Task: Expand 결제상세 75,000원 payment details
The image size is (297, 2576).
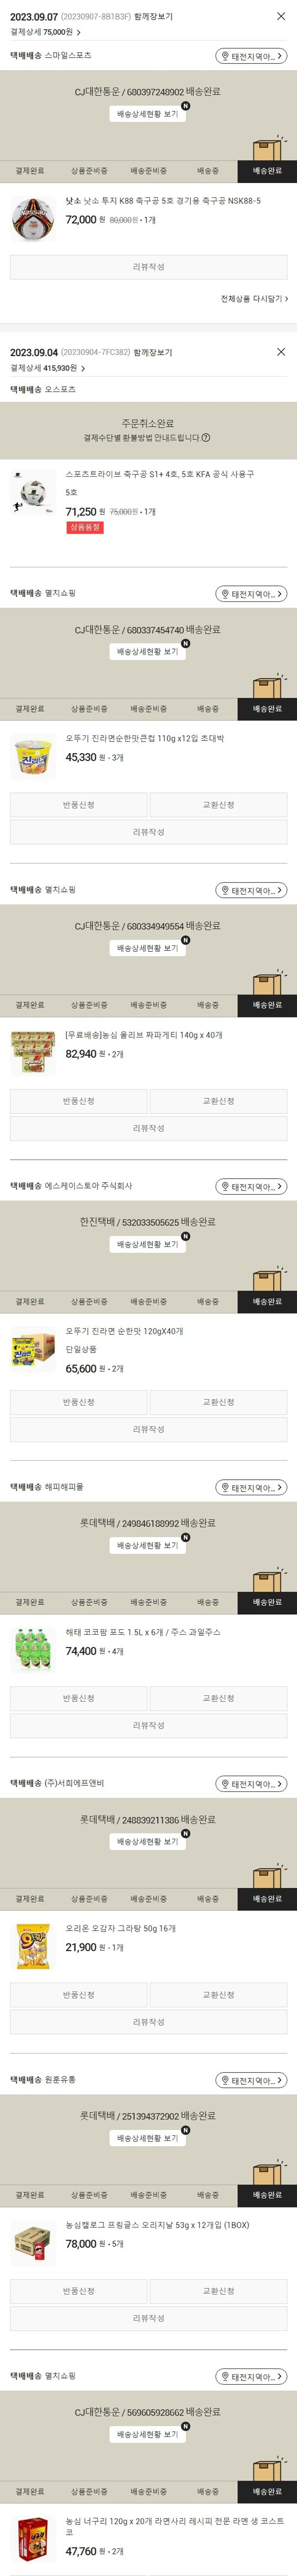Action: pyautogui.click(x=46, y=32)
